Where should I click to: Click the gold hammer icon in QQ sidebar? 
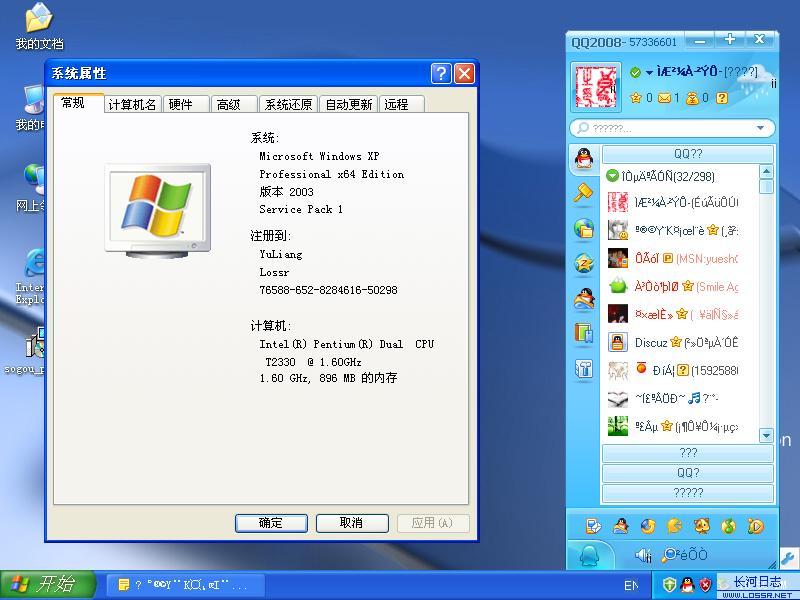583,193
